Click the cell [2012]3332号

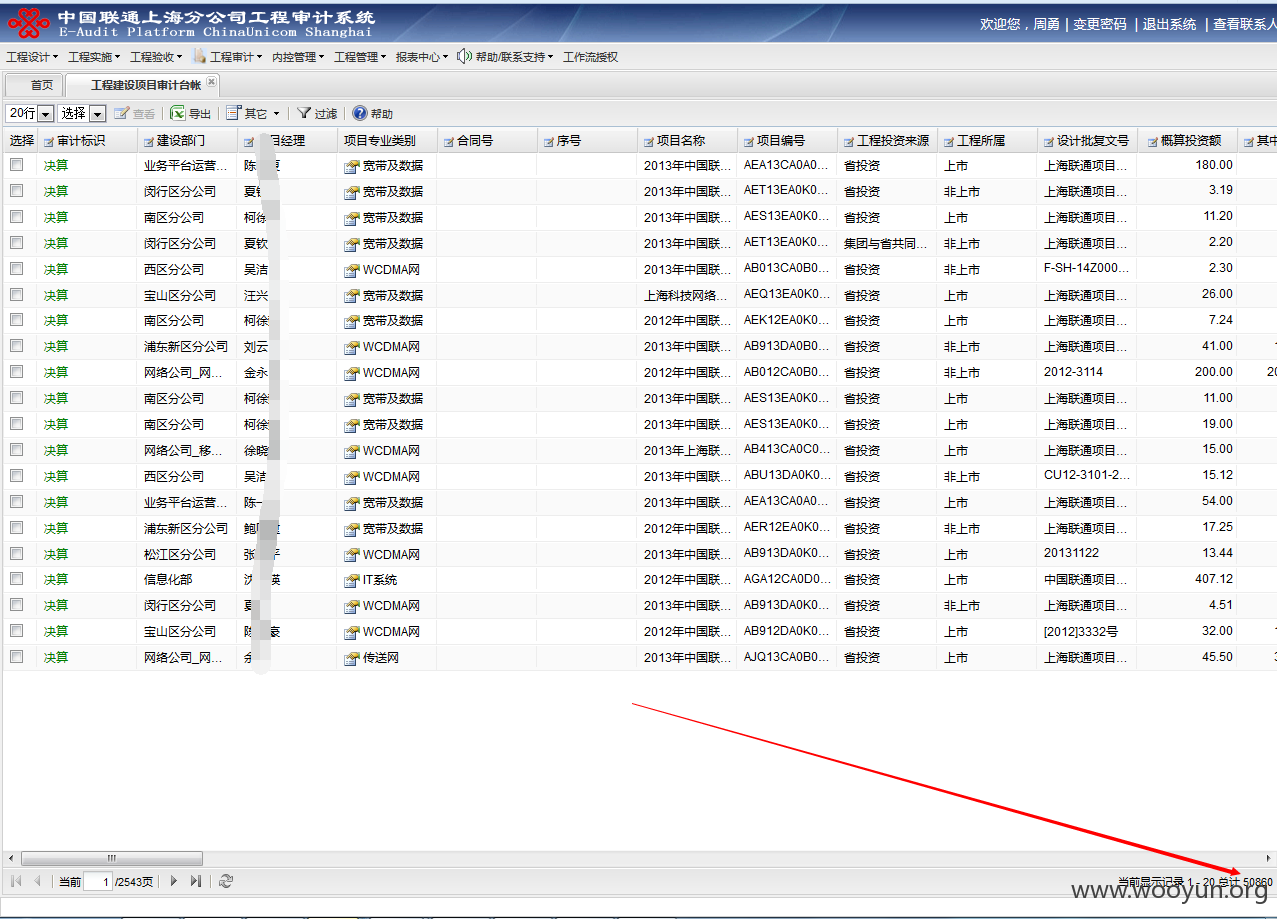(1081, 631)
